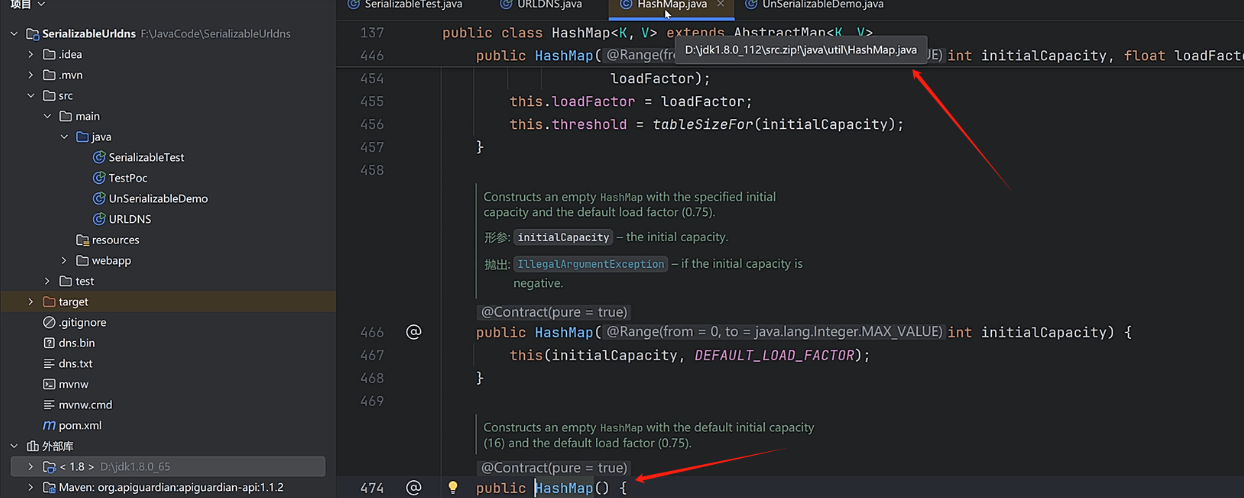Image resolution: width=1244 pixels, height=498 pixels.
Task: Click the target folder icon
Action: coord(49,301)
